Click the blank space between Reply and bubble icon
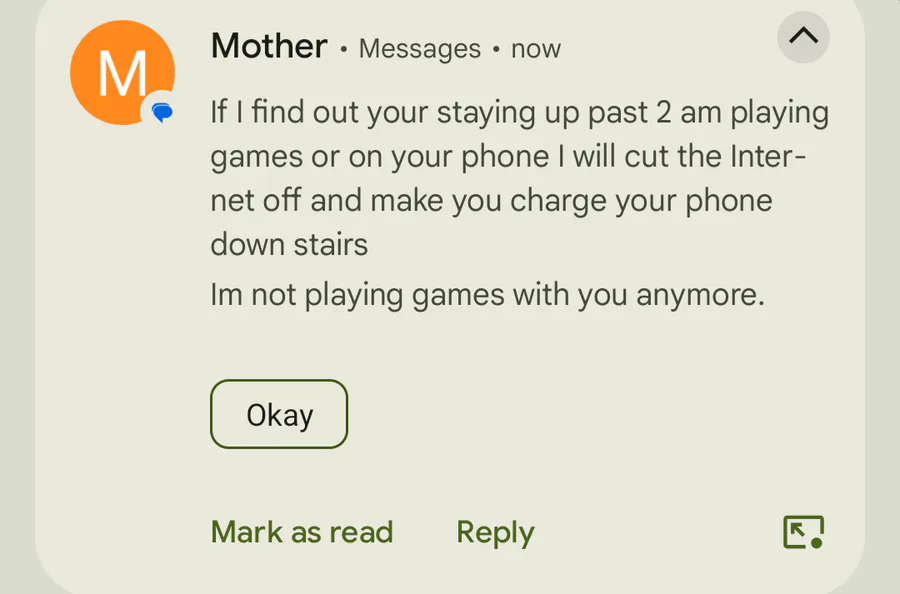This screenshot has width=900, height=594. point(659,532)
